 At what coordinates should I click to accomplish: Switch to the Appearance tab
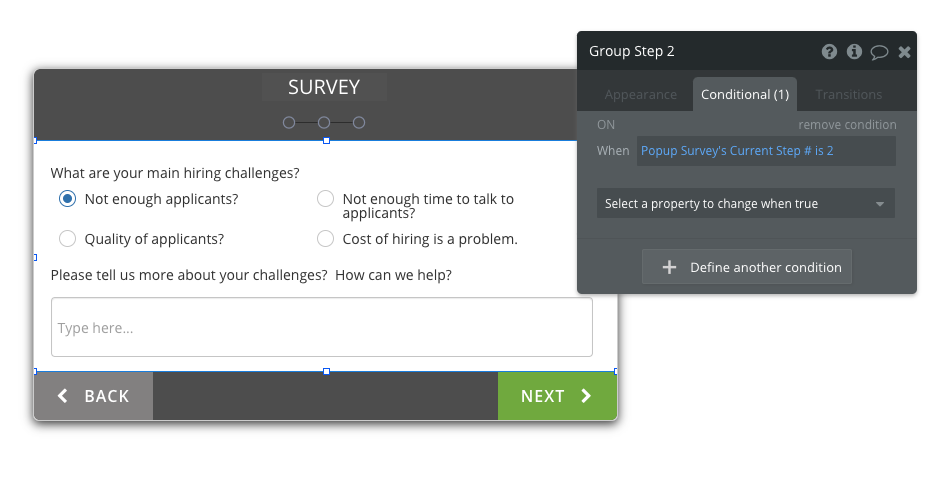(x=641, y=95)
